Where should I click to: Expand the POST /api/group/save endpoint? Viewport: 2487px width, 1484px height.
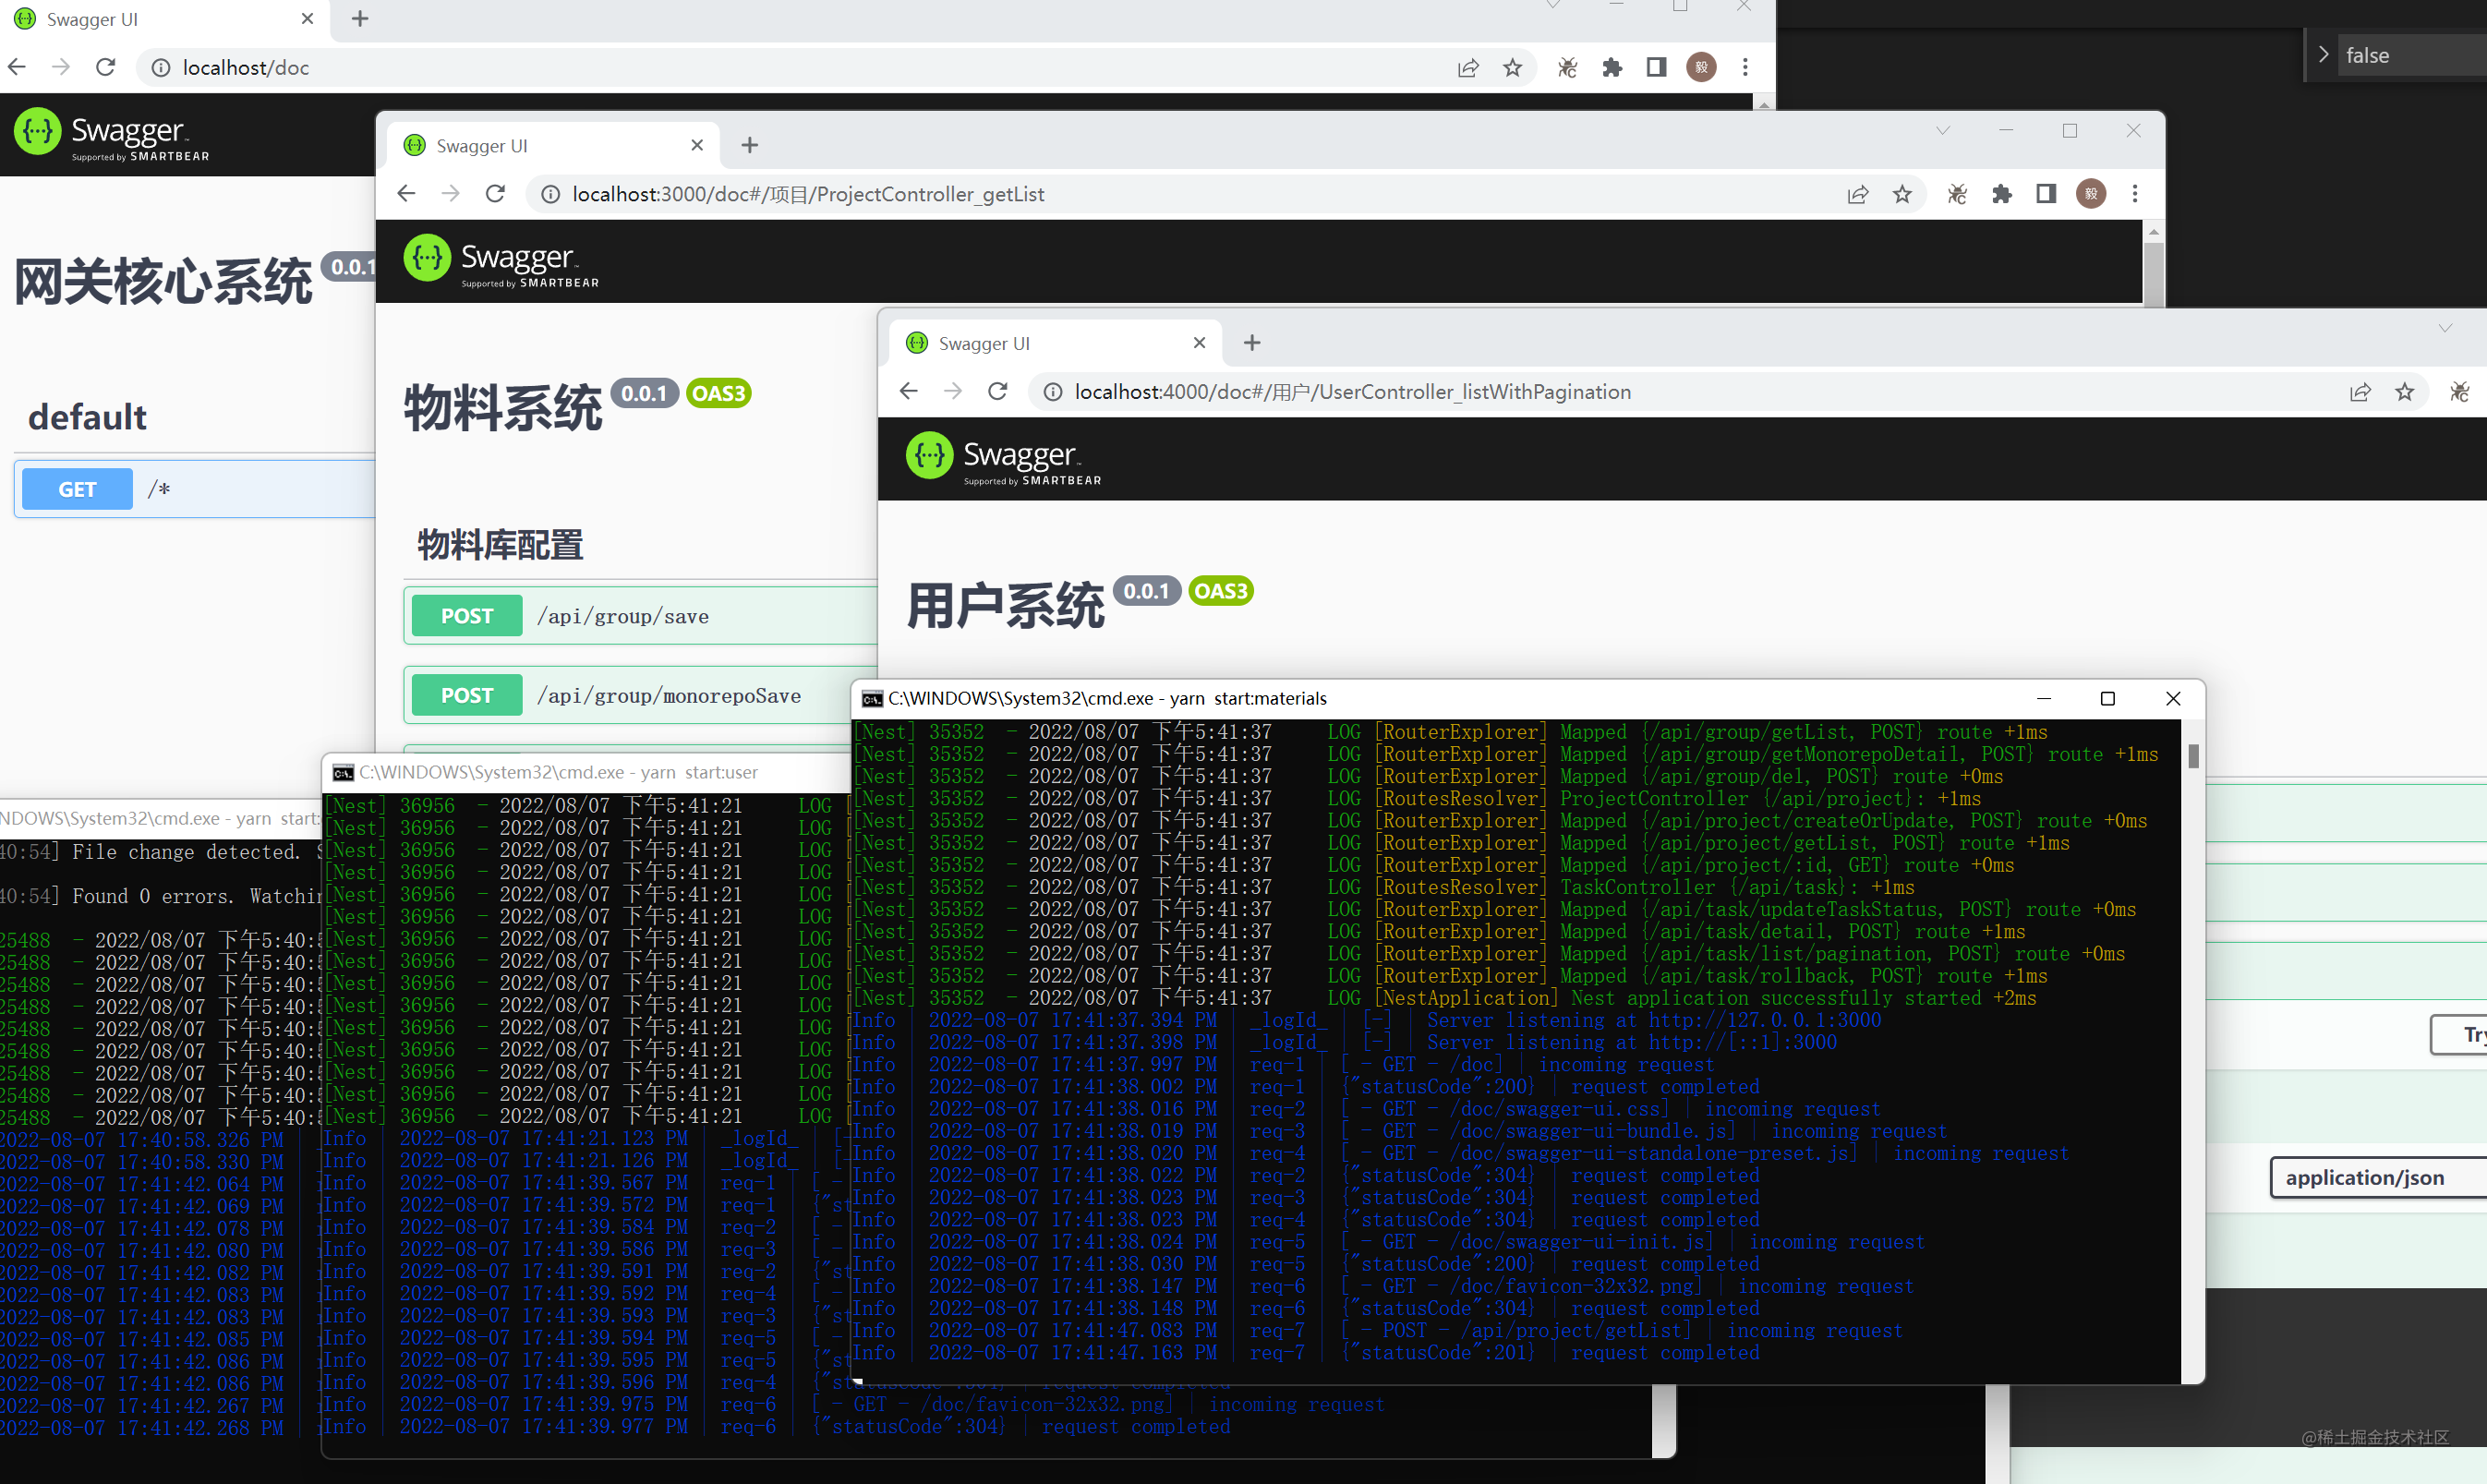coord(640,616)
